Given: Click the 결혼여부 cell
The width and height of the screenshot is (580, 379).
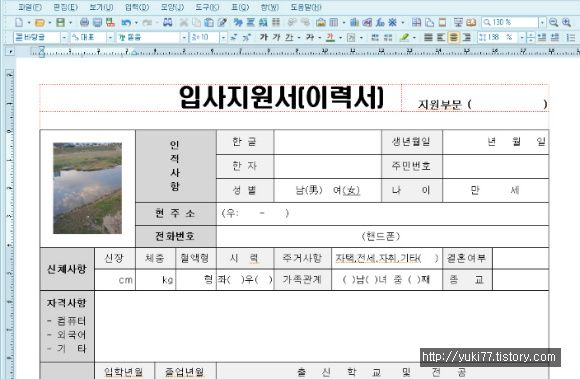Looking at the screenshot, I should tap(467, 258).
